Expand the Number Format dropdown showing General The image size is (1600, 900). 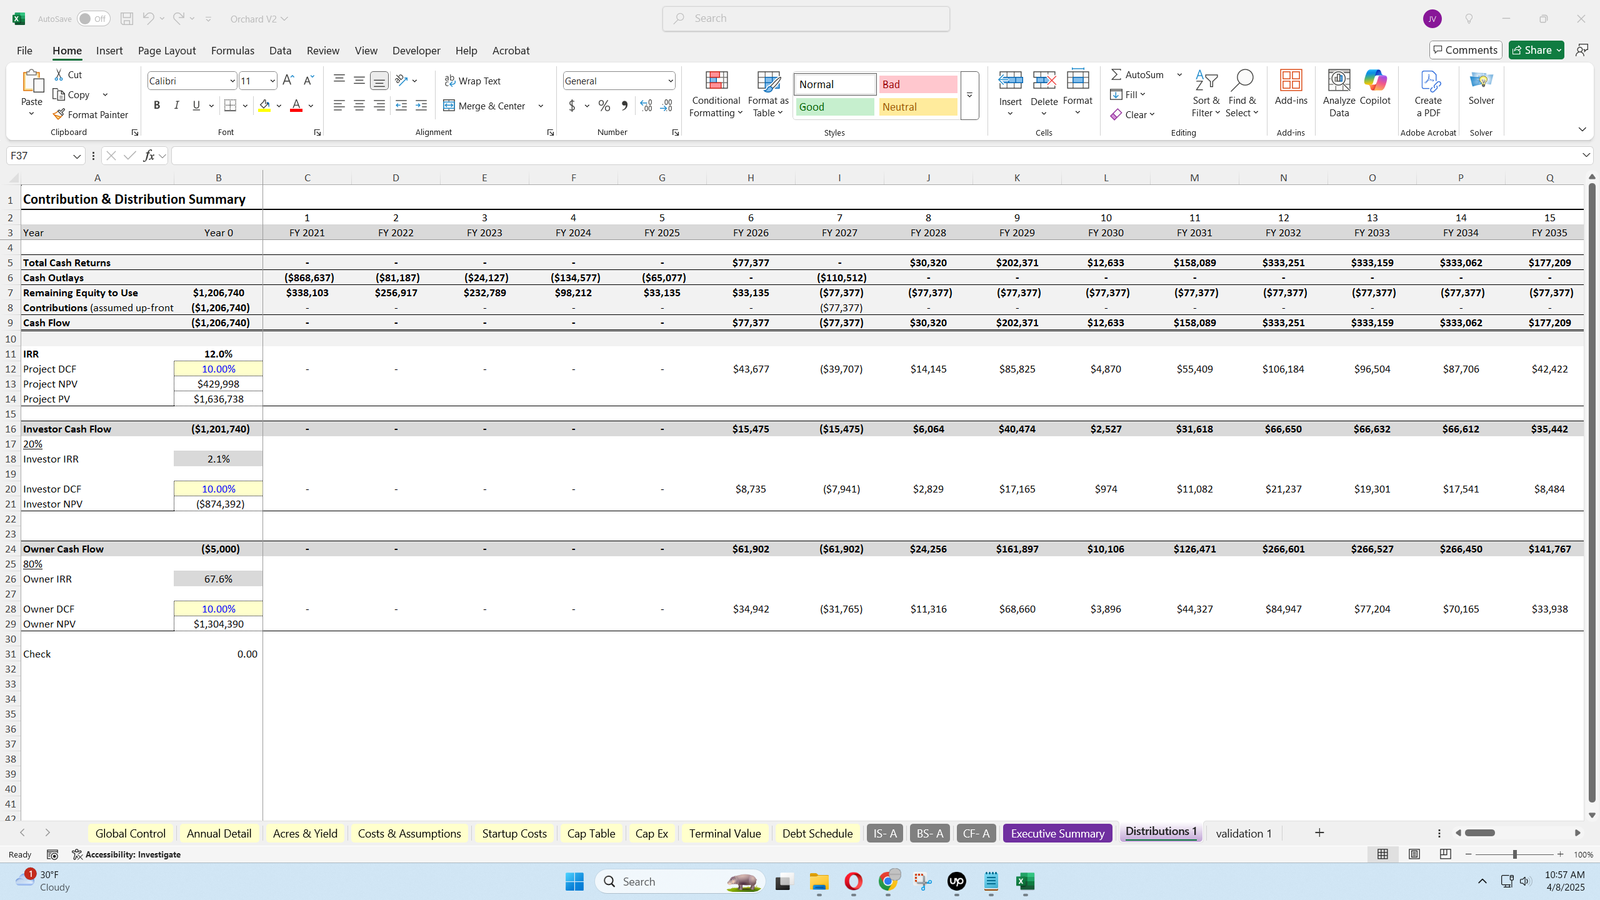tap(670, 81)
